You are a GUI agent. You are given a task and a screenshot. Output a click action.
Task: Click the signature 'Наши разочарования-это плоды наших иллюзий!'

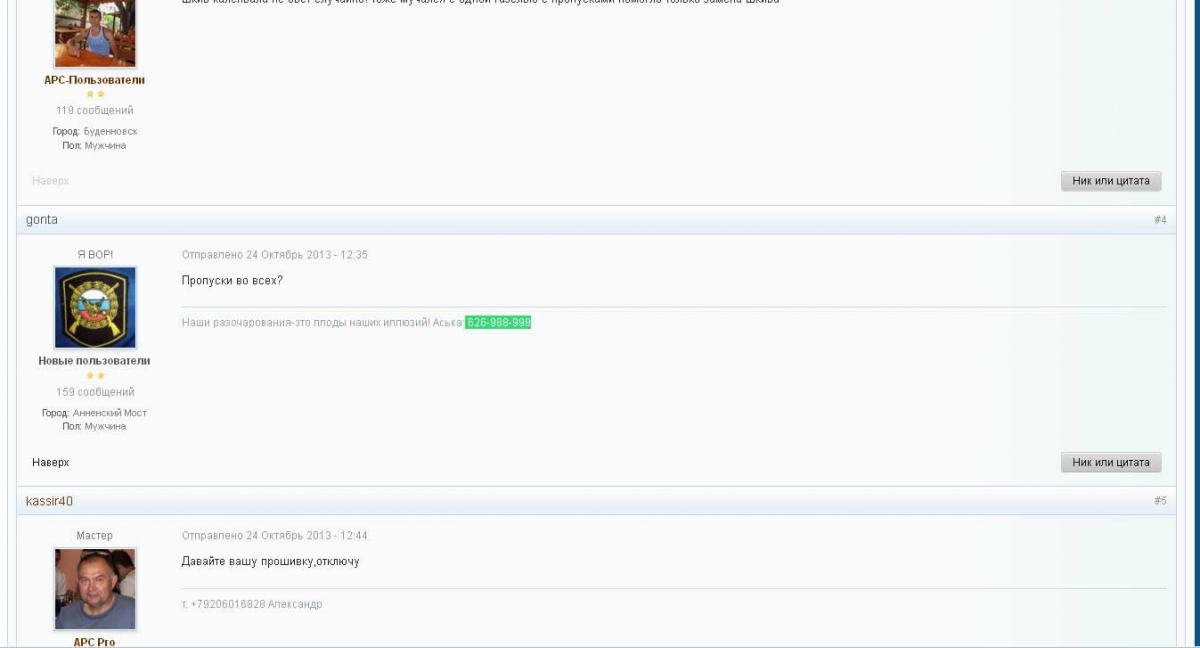click(x=306, y=322)
